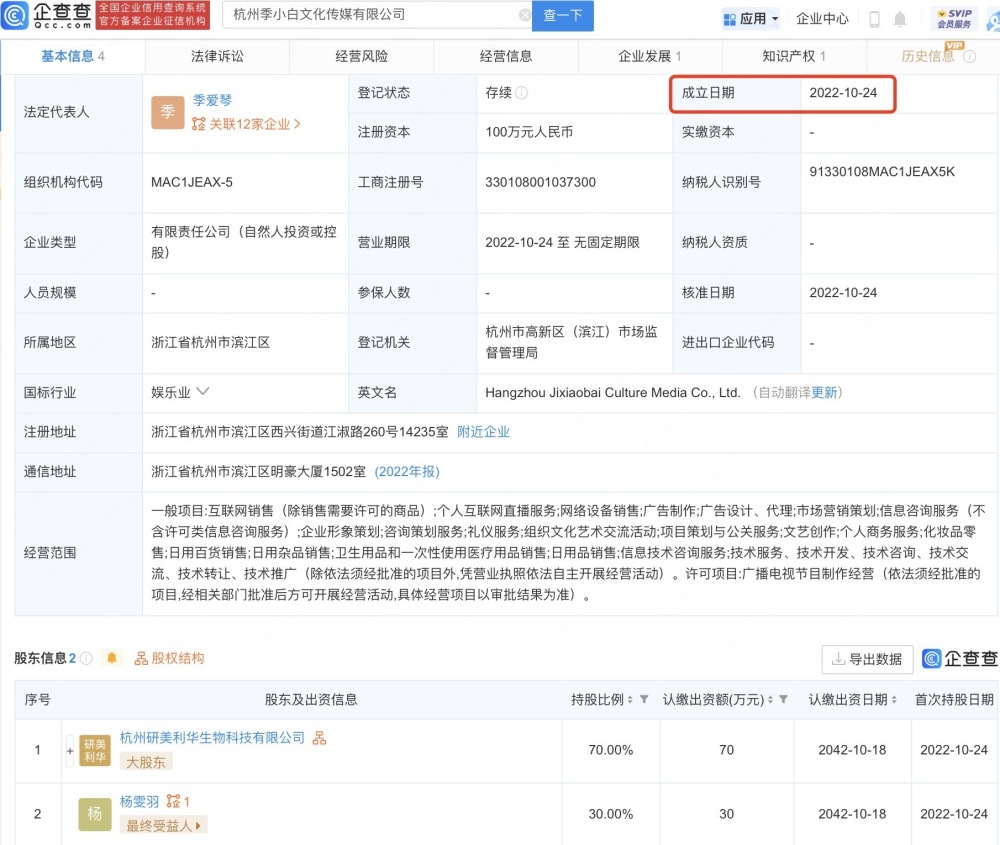Click the structure icon after 杭州研美利华生物科技有限公司
Screen dimensions: 1000x845
point(319,738)
